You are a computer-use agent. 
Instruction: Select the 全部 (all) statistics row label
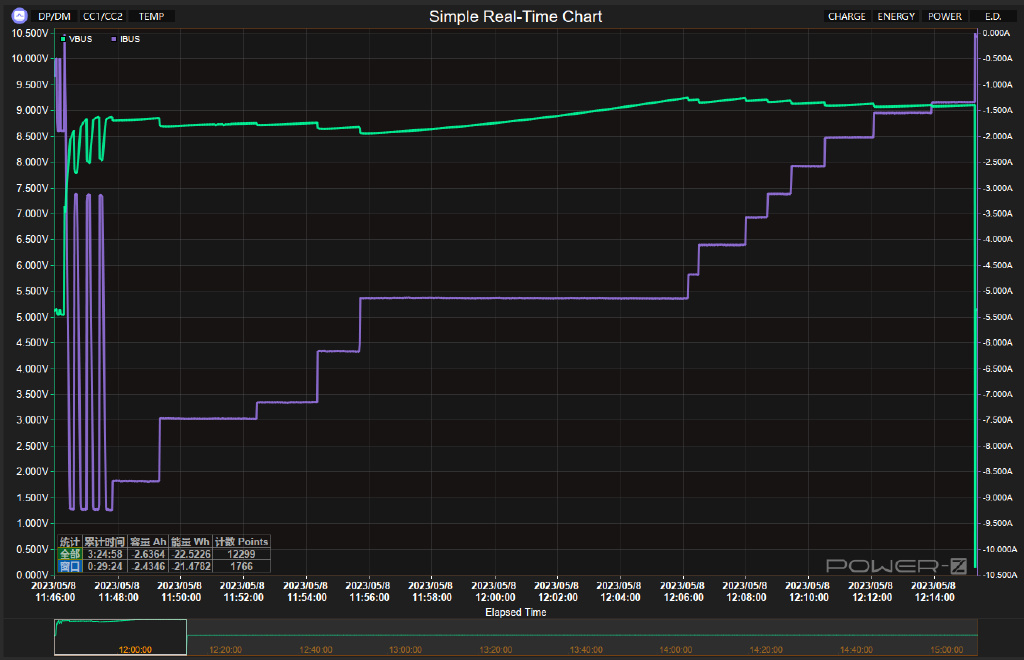(x=69, y=554)
